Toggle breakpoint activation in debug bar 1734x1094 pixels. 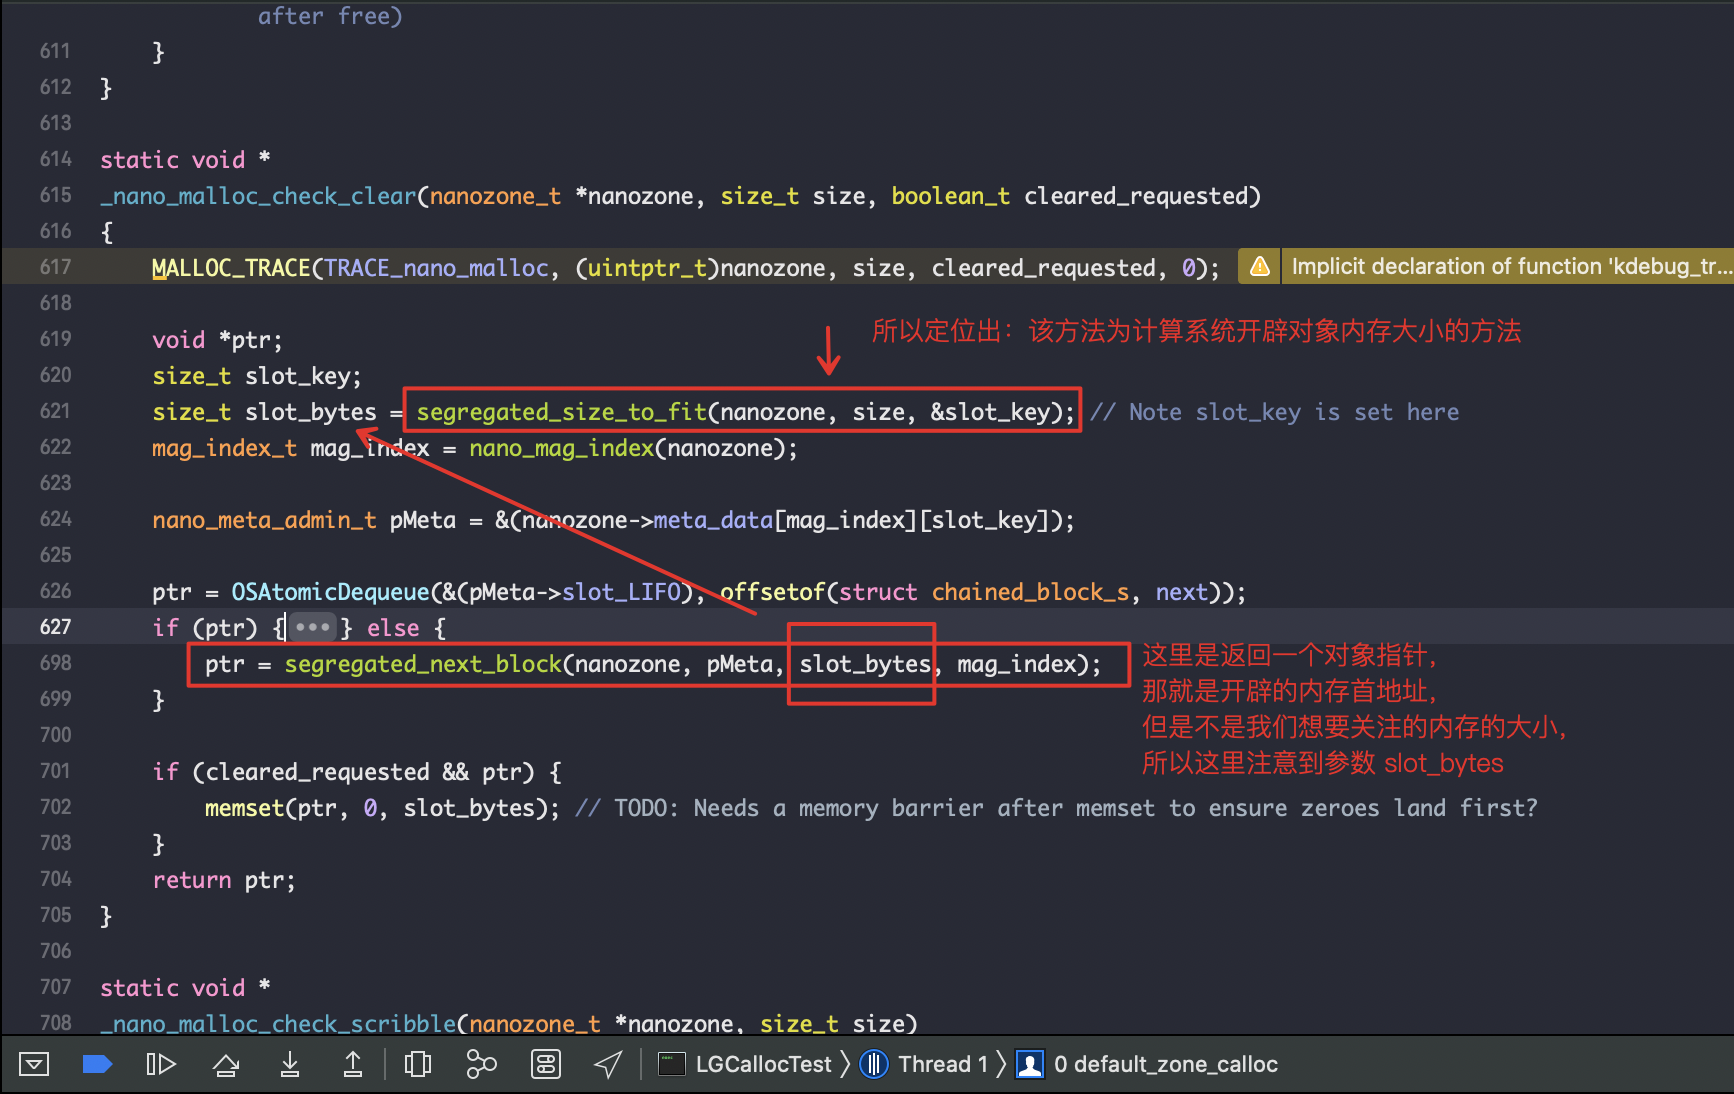coord(97,1064)
